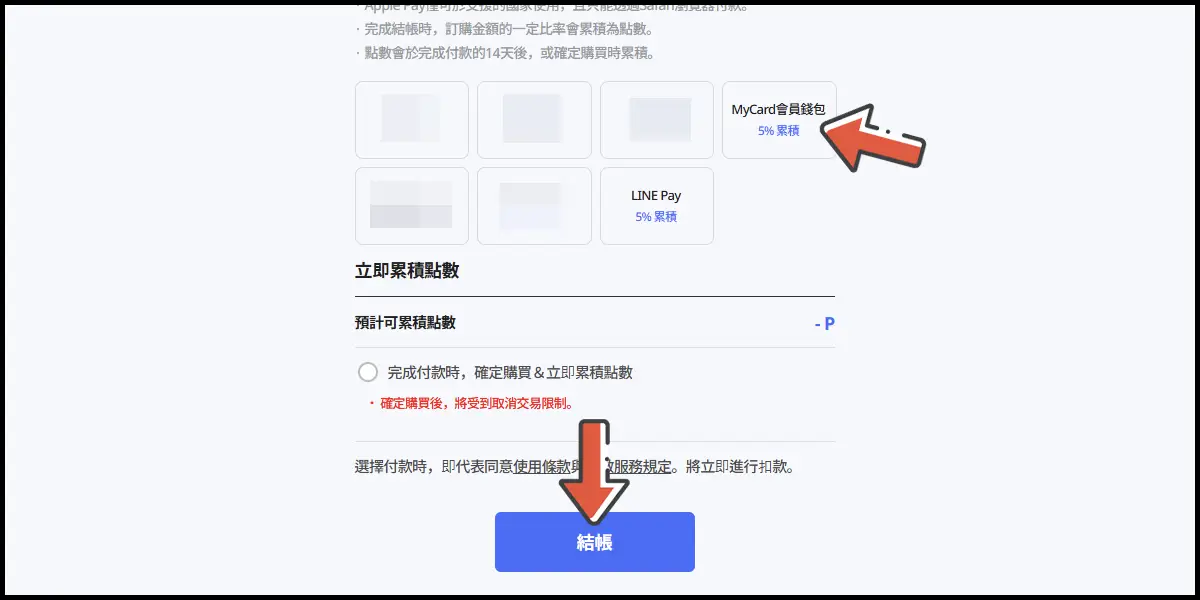Image resolution: width=1200 pixels, height=600 pixels.
Task: Pick the blurred payment tile left of LINE Pay
Action: [534, 206]
